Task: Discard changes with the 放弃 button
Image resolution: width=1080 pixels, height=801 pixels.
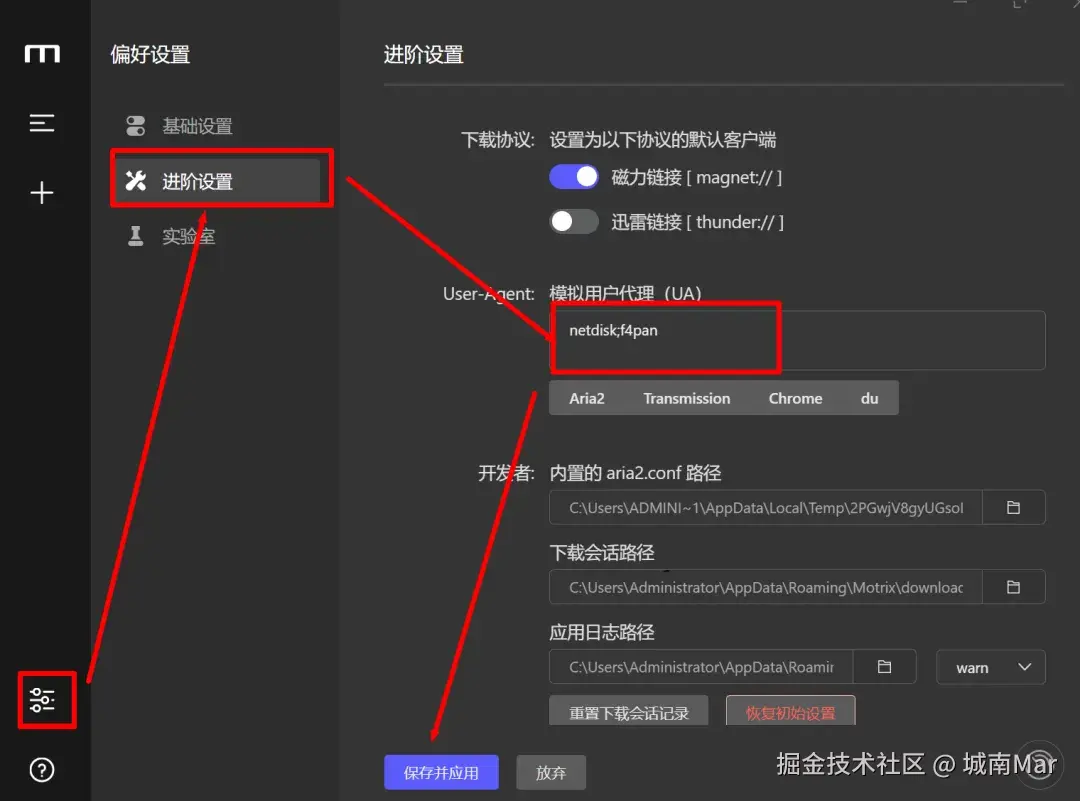Action: (x=551, y=772)
